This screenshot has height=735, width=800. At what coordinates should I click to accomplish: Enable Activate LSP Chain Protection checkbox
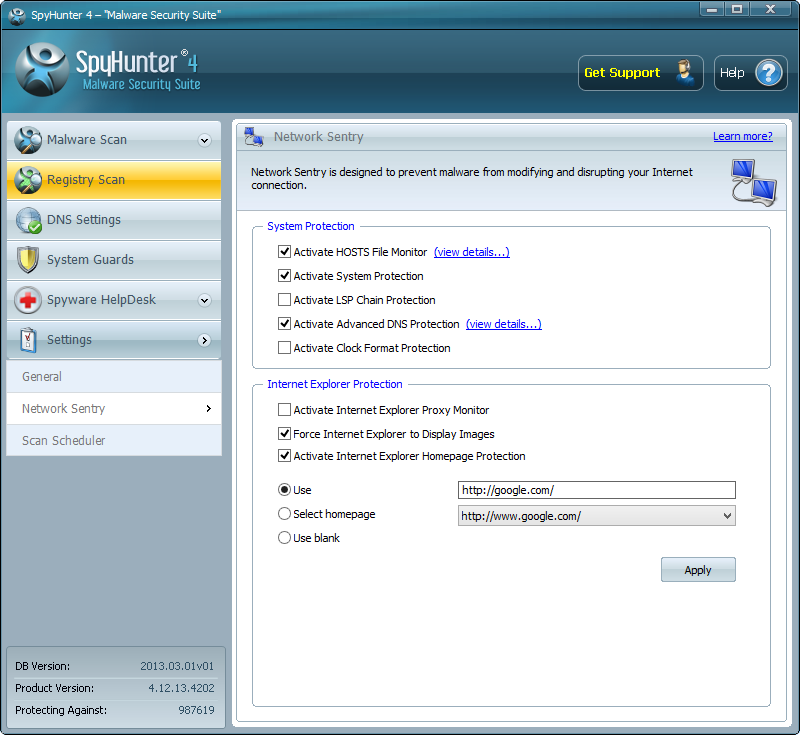tap(285, 300)
